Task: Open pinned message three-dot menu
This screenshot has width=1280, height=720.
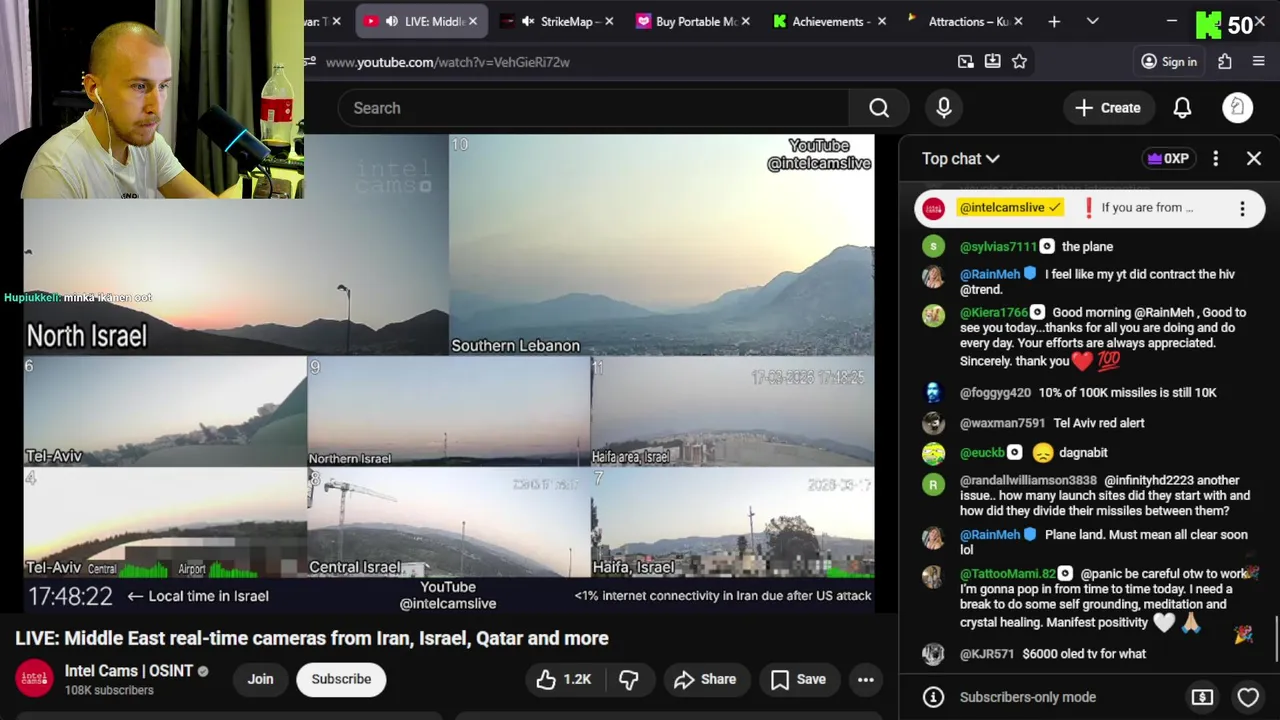Action: pos(1242,208)
